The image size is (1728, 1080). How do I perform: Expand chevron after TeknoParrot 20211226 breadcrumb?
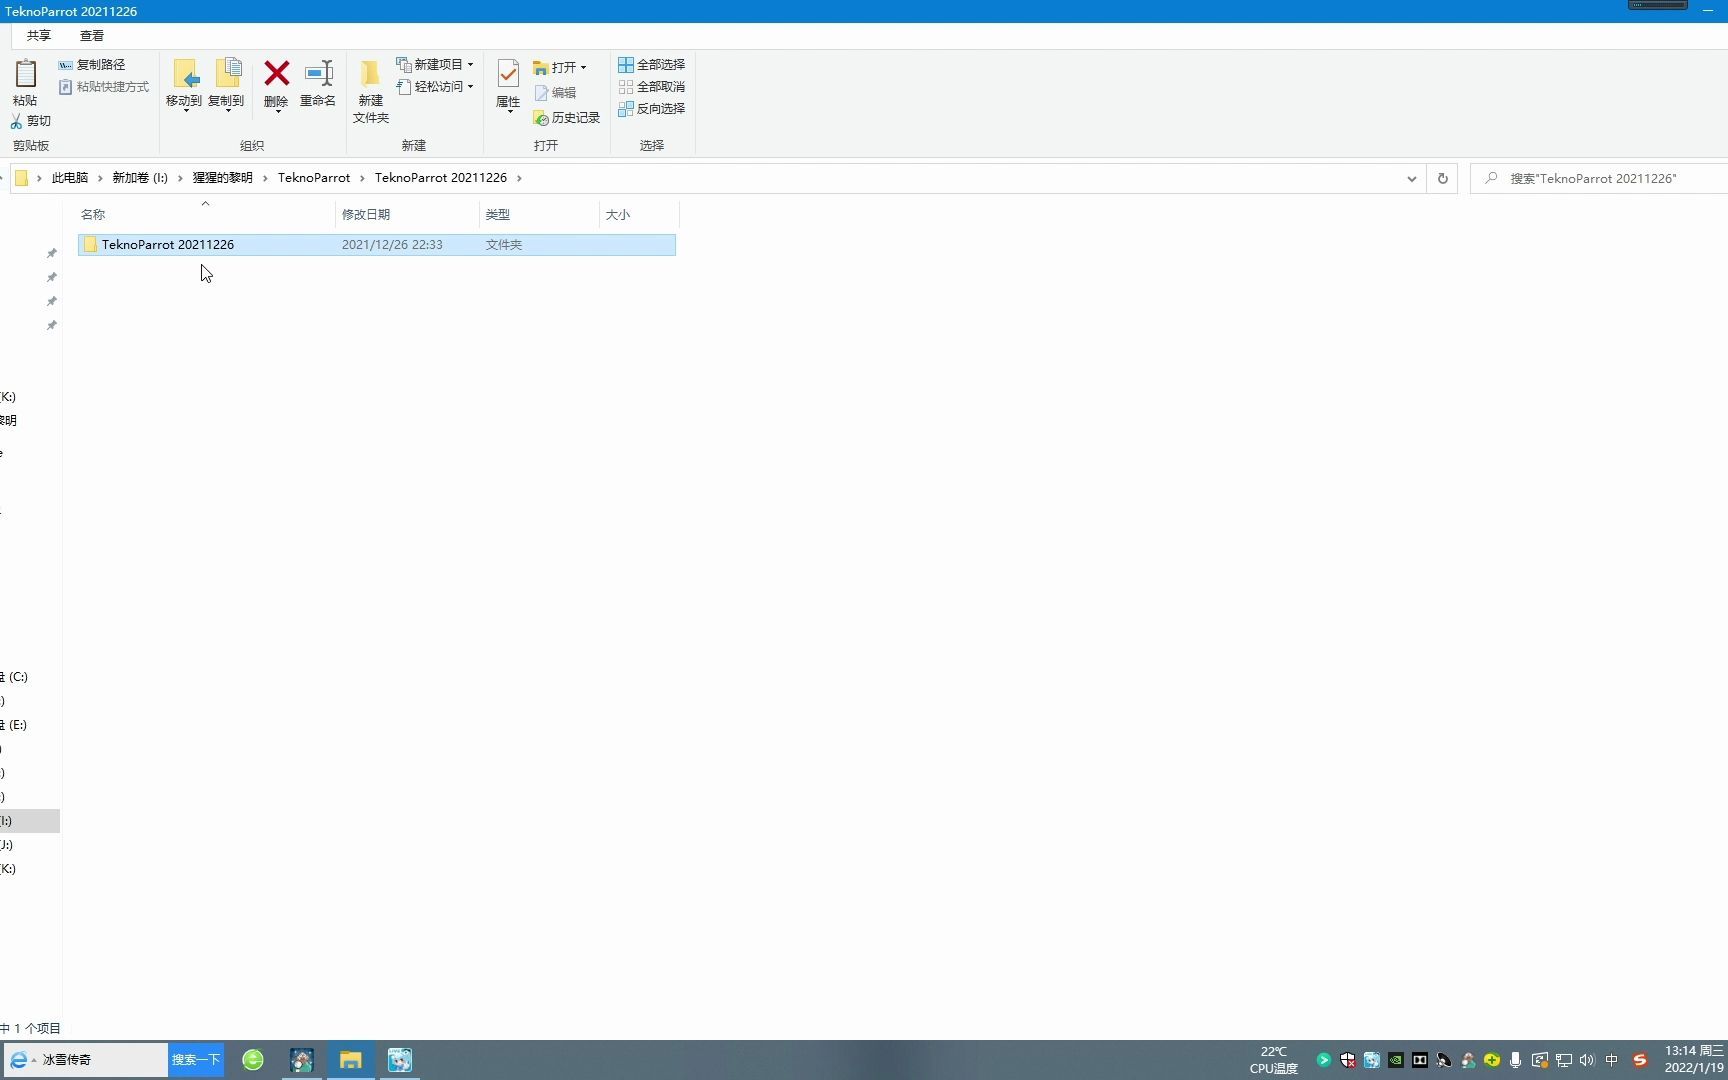(519, 178)
